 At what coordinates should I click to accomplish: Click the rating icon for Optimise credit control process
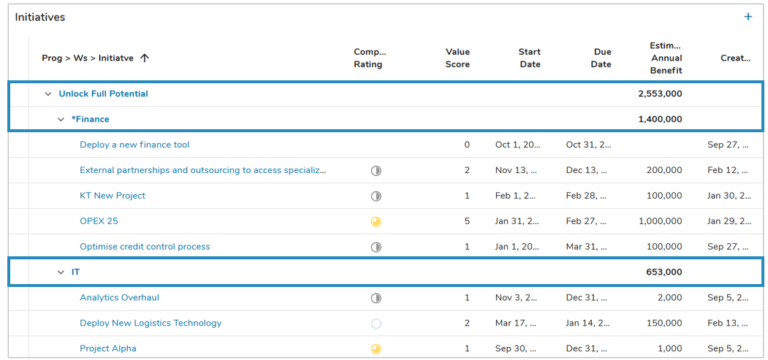[376, 247]
